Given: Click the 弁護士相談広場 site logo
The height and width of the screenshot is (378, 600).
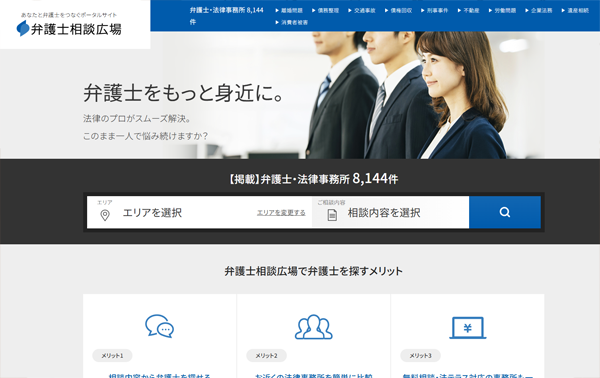Looking at the screenshot, I should 69,29.
